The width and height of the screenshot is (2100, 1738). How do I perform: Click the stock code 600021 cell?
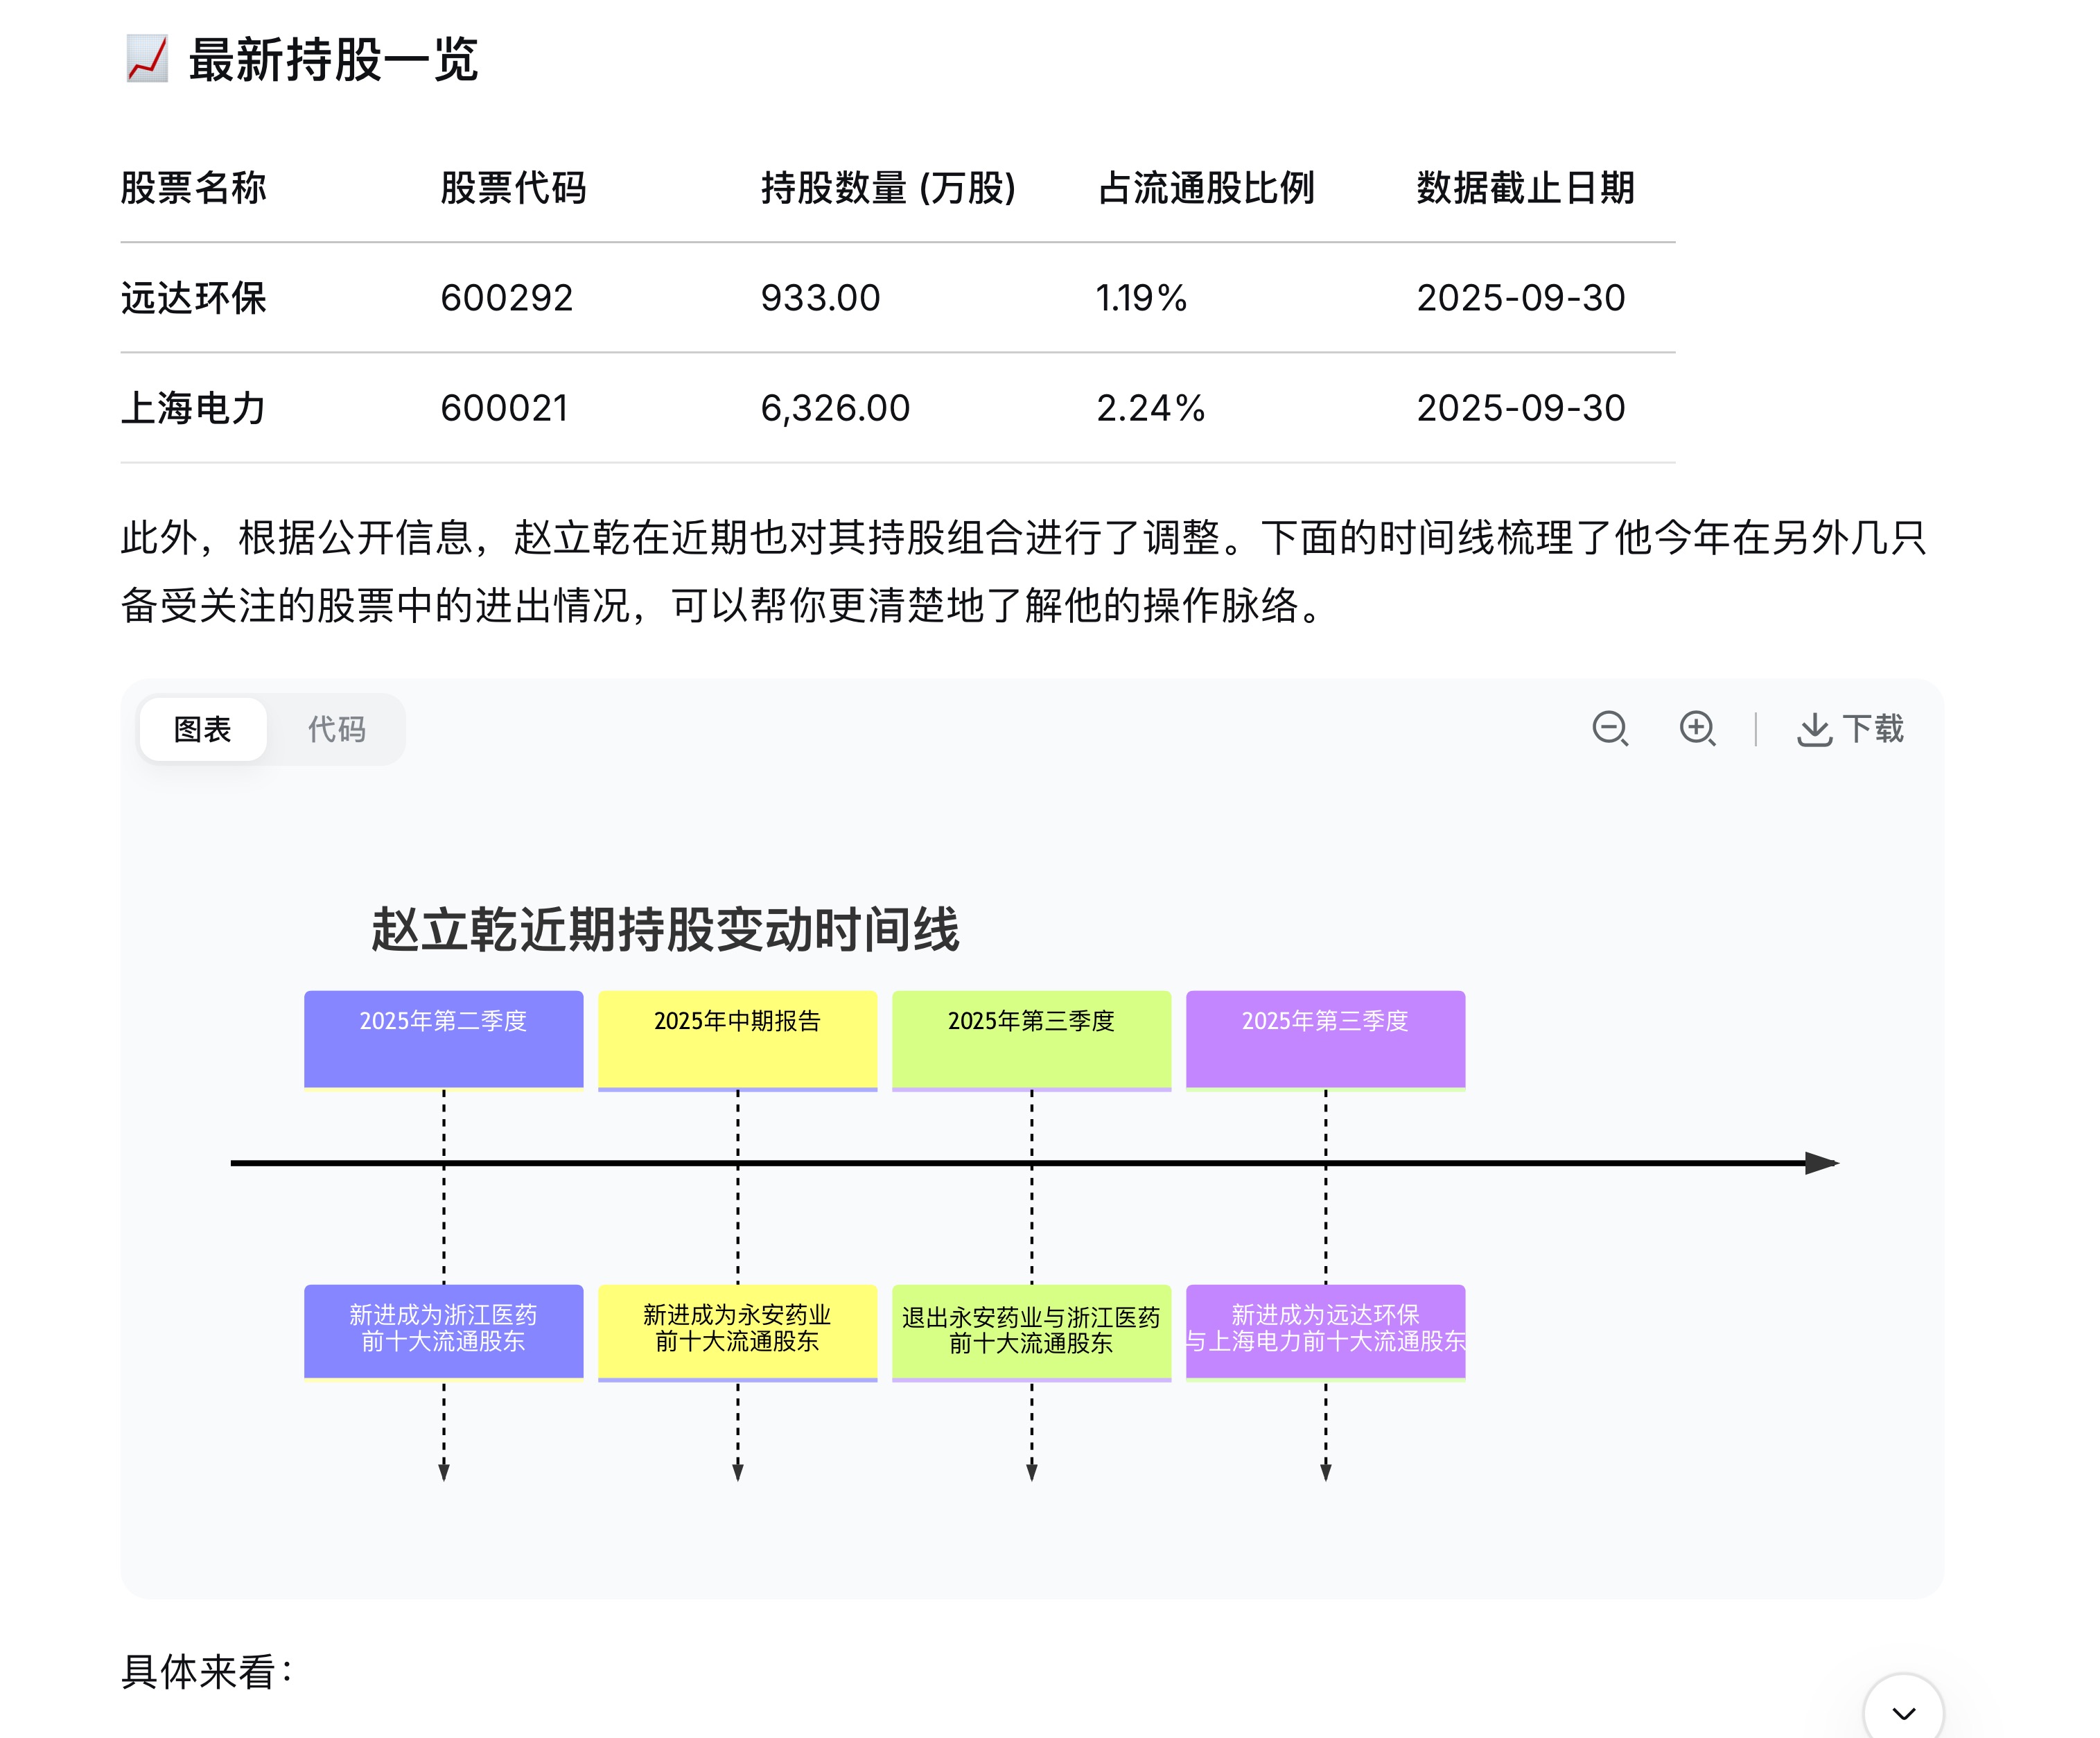pos(504,408)
